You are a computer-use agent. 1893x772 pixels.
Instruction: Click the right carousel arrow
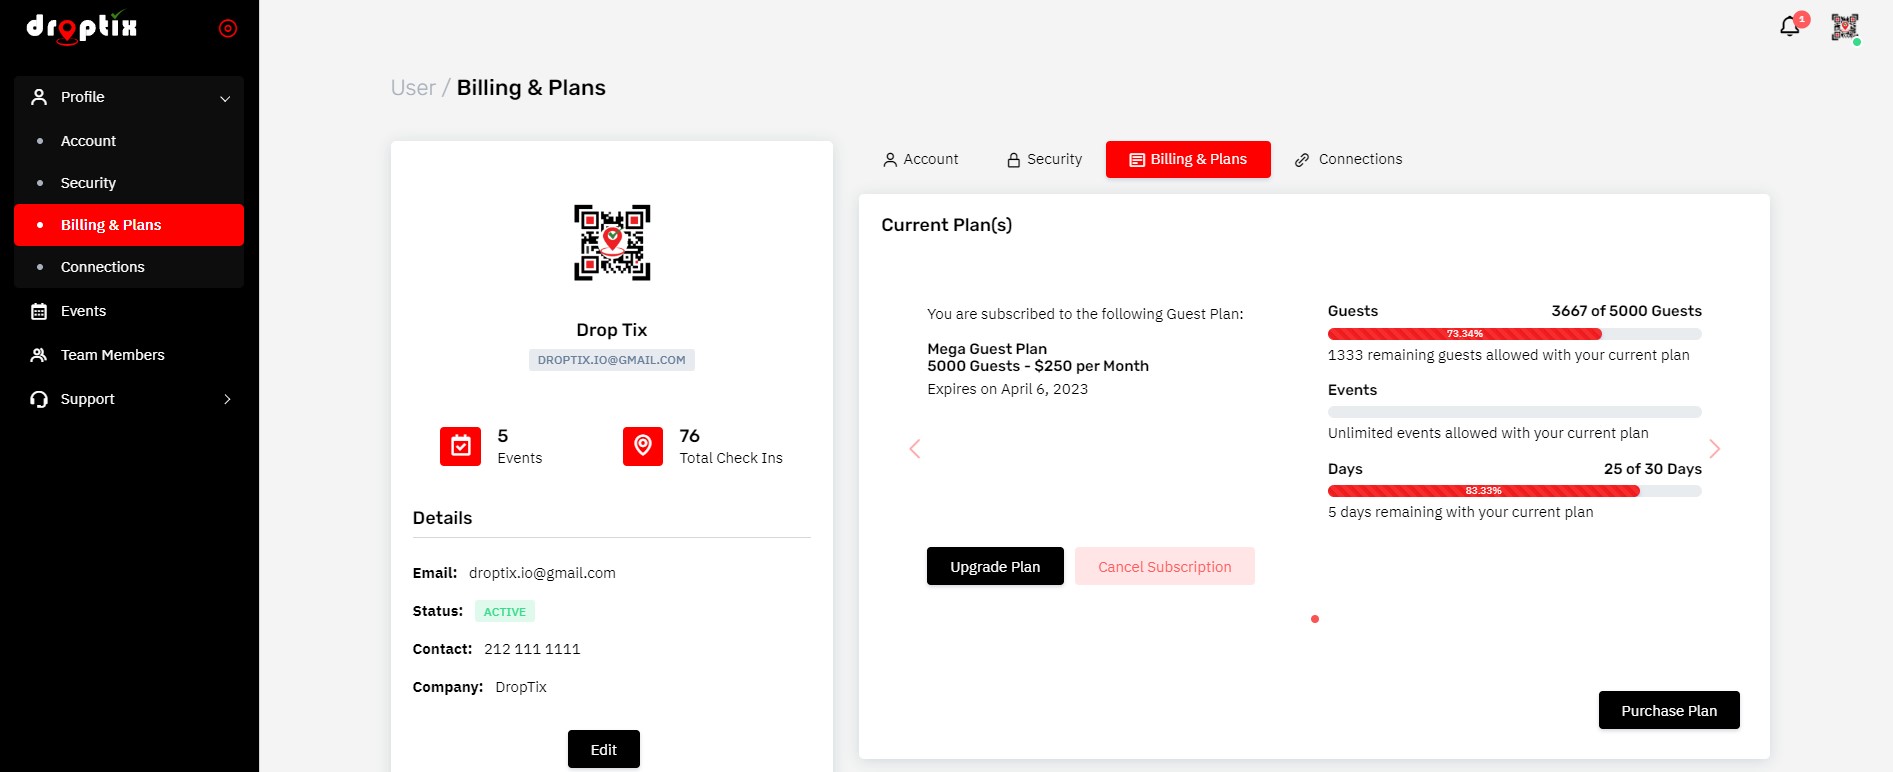click(1715, 449)
